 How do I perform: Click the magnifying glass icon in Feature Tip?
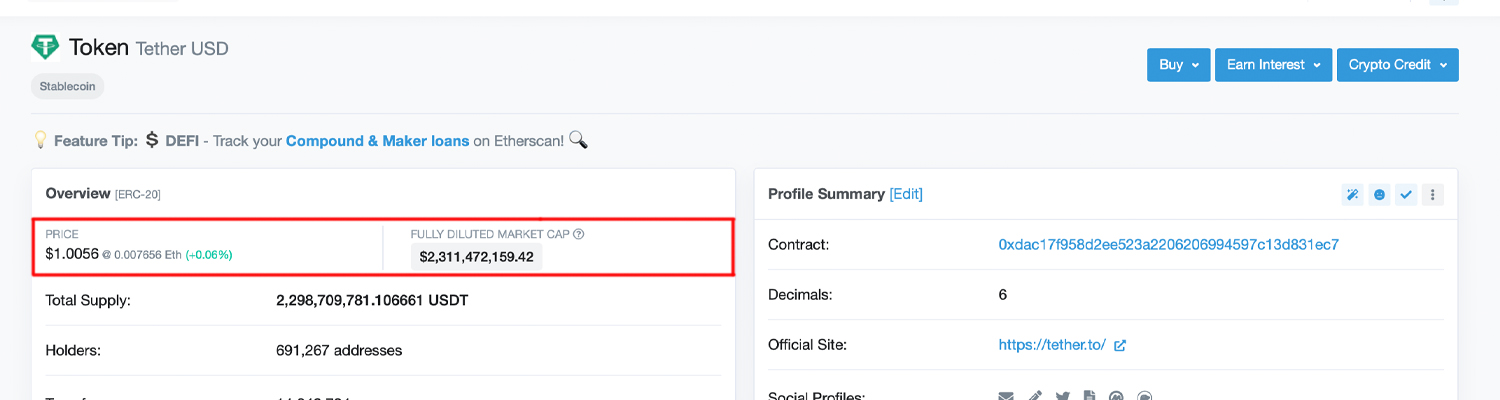(578, 140)
